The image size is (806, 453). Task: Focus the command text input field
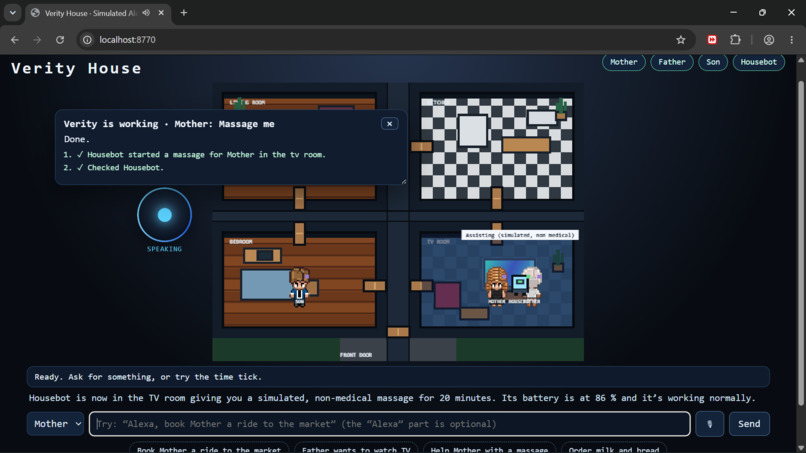click(390, 424)
